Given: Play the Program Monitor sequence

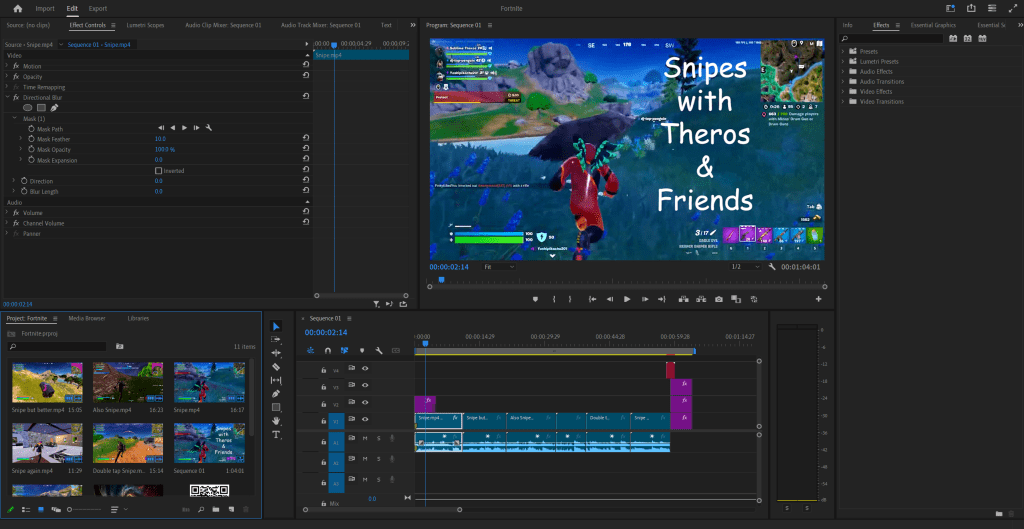Looking at the screenshot, I should pyautogui.click(x=627, y=299).
